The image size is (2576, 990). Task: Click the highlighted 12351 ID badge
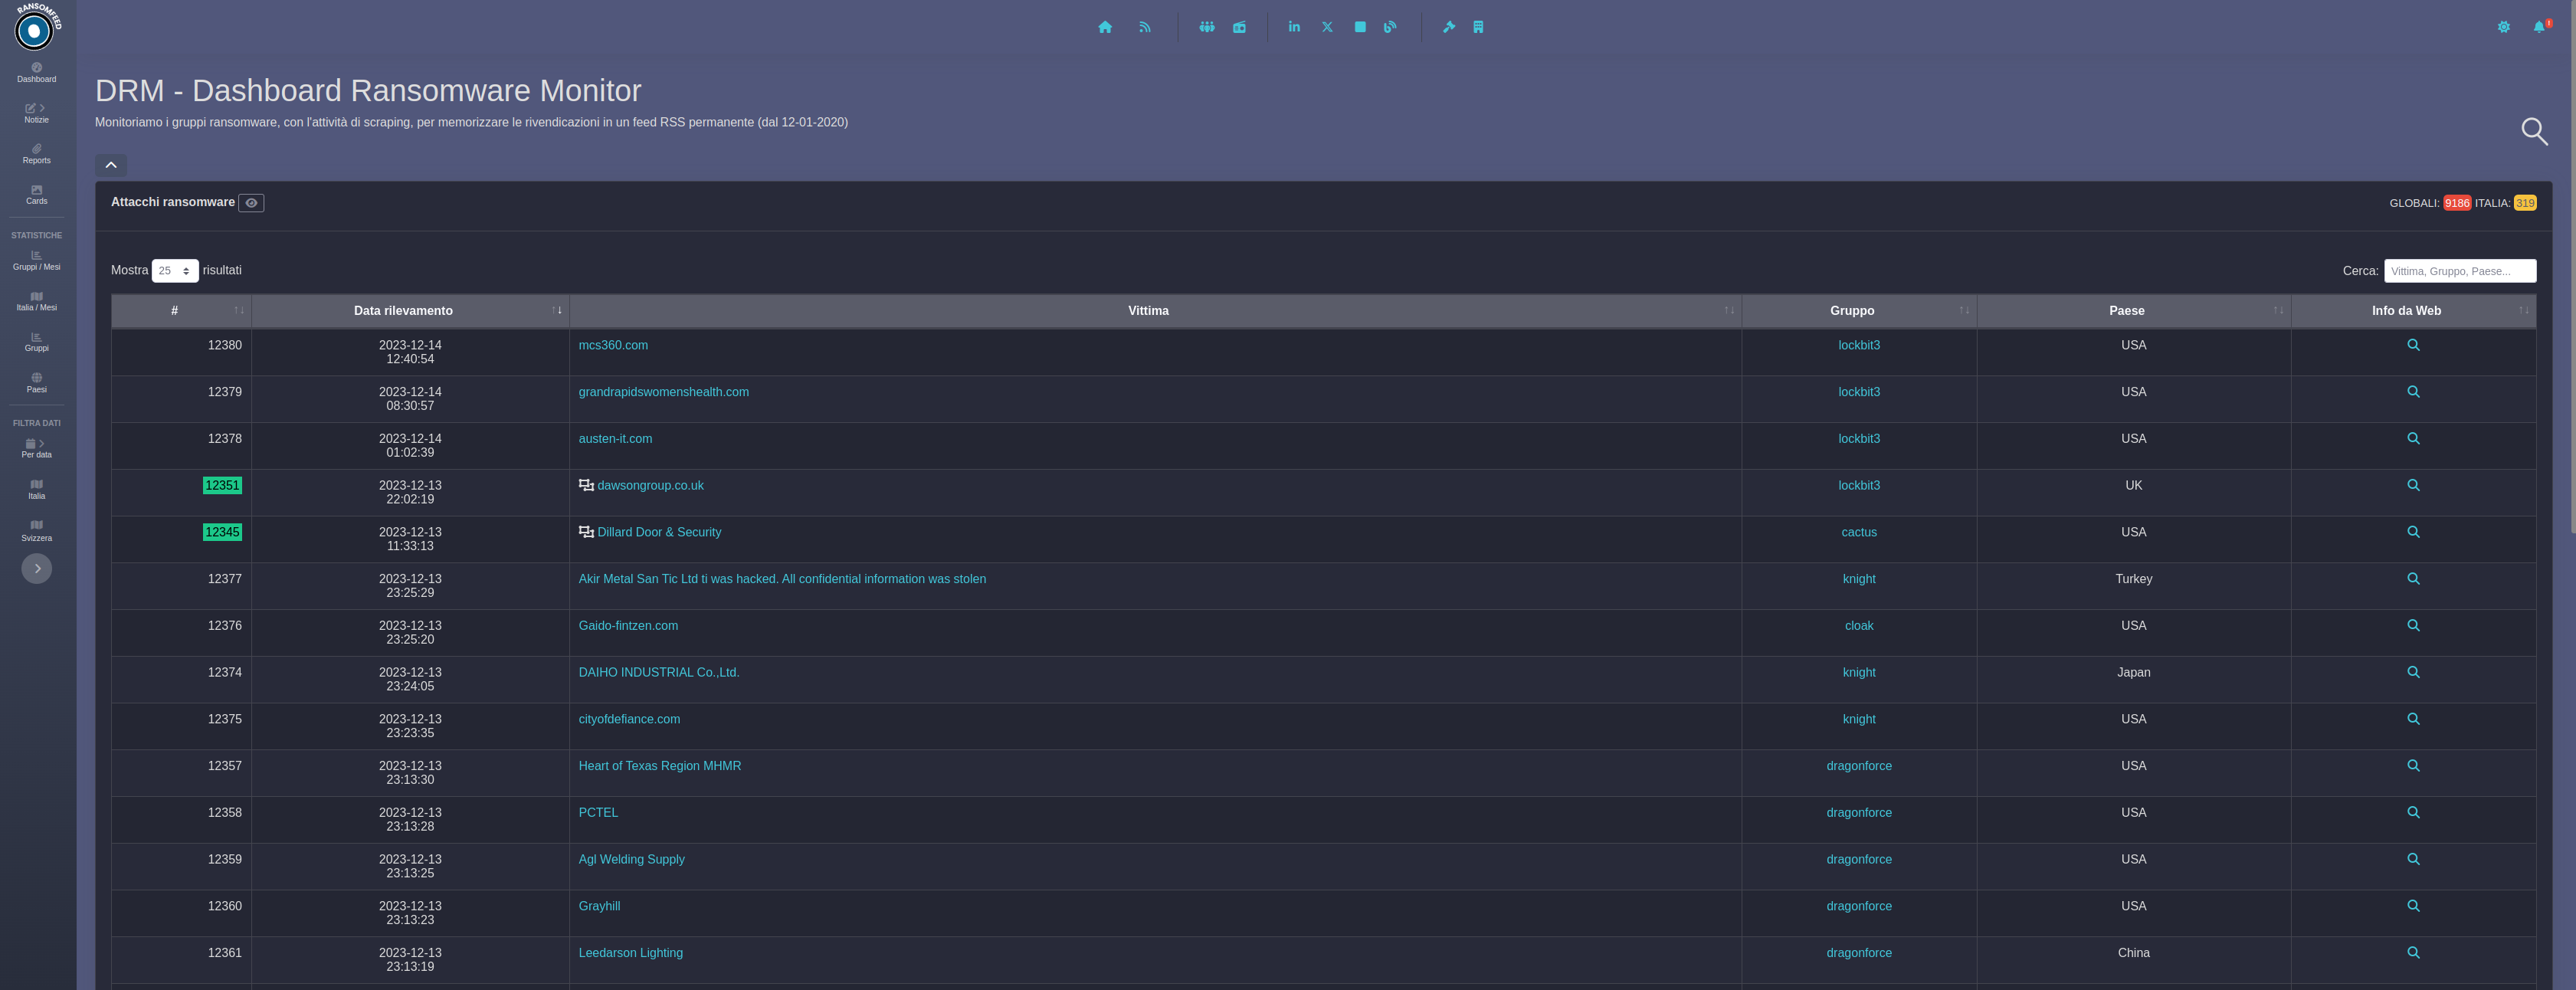point(222,486)
